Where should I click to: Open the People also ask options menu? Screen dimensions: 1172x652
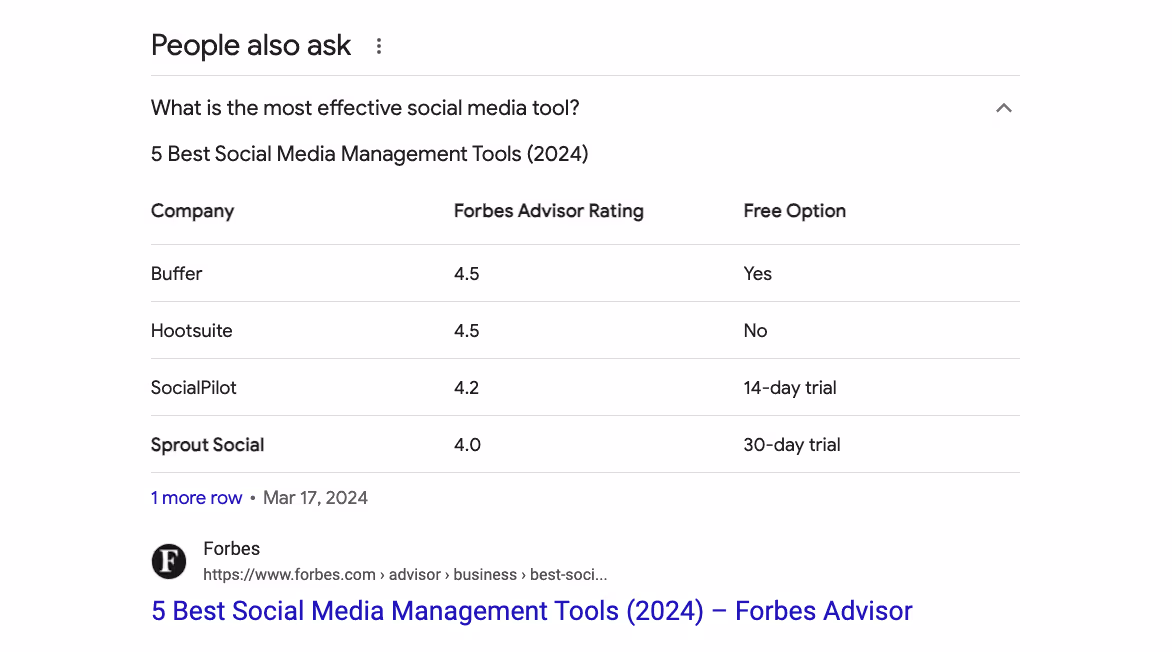[x=379, y=46]
